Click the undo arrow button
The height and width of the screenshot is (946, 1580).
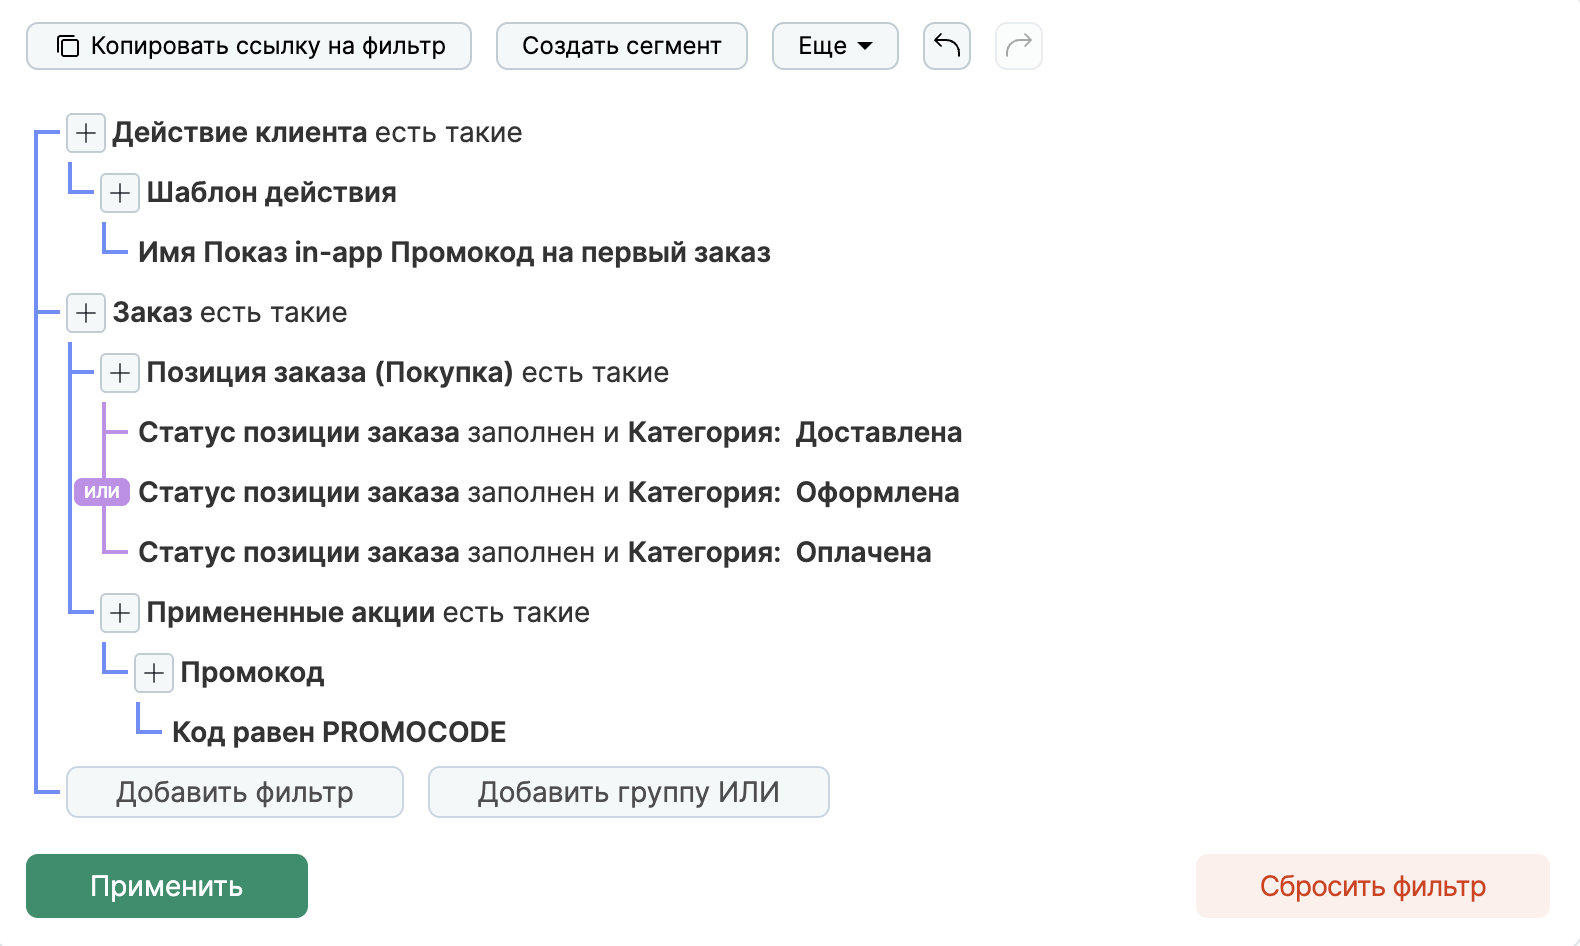[x=946, y=46]
